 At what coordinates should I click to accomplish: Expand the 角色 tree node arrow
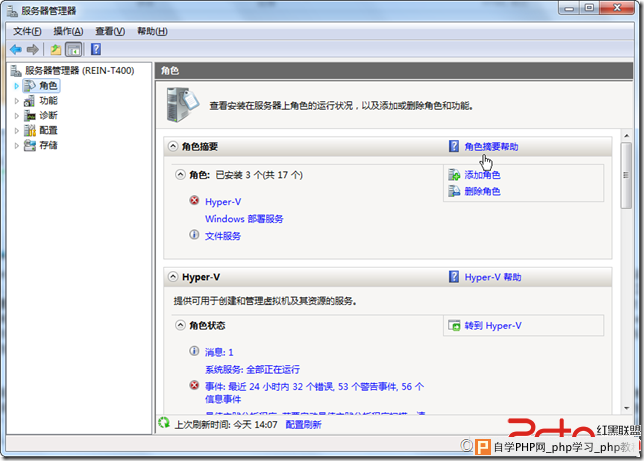(16, 86)
